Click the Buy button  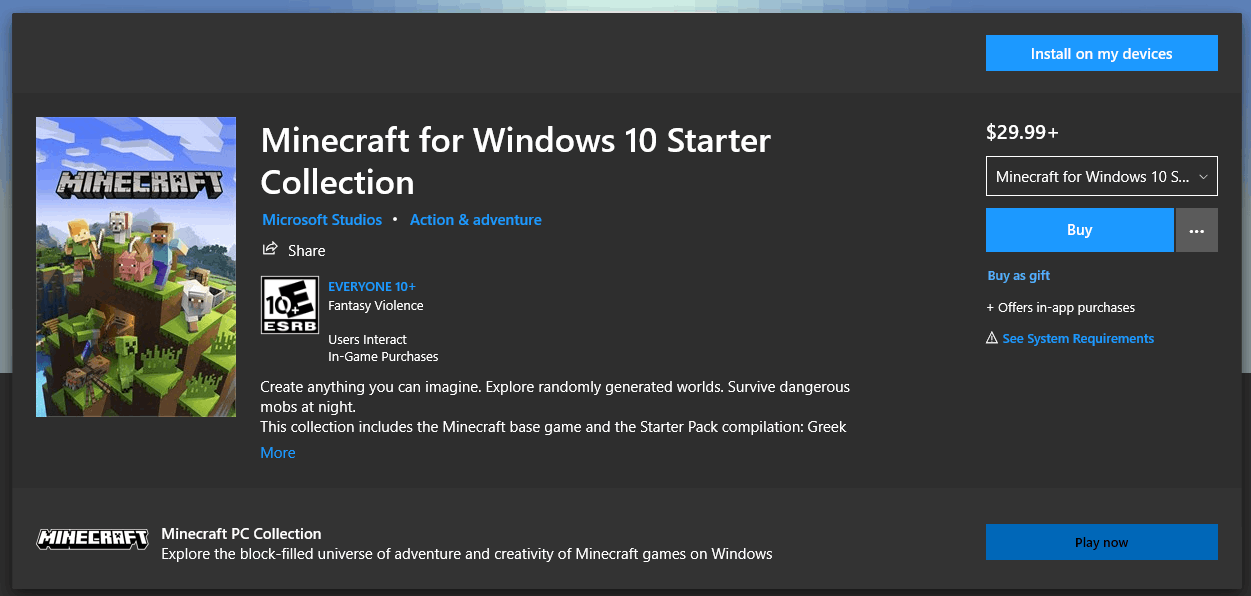point(1079,230)
